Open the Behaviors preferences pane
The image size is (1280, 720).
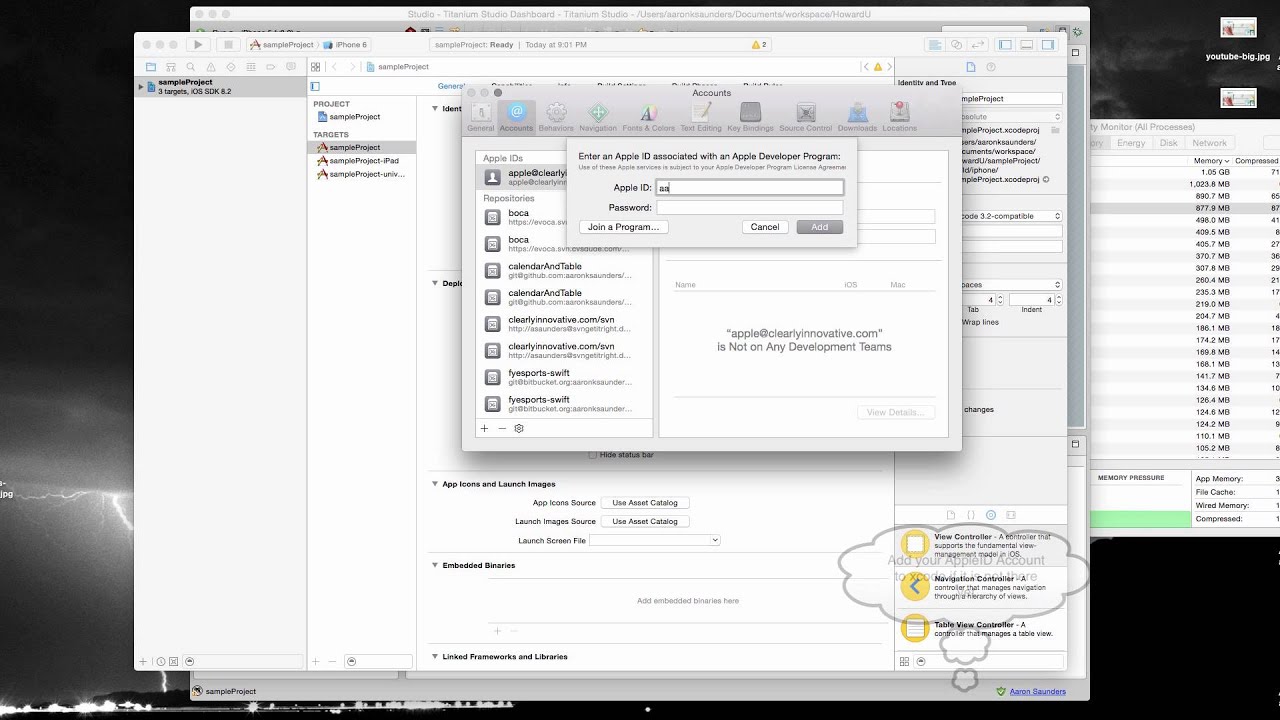coord(556,117)
